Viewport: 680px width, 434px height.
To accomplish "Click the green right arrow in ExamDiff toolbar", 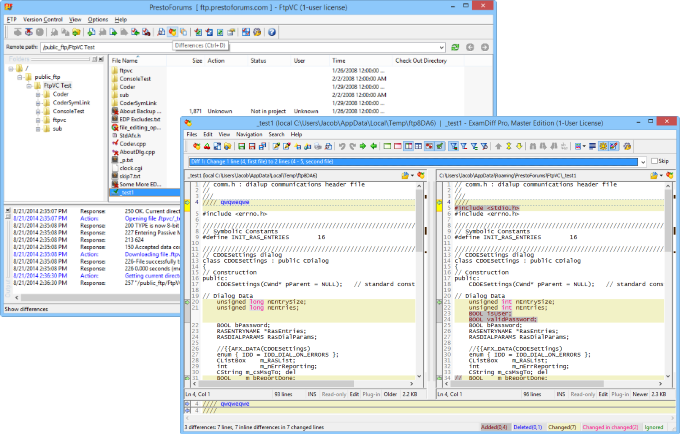I will point(363,147).
